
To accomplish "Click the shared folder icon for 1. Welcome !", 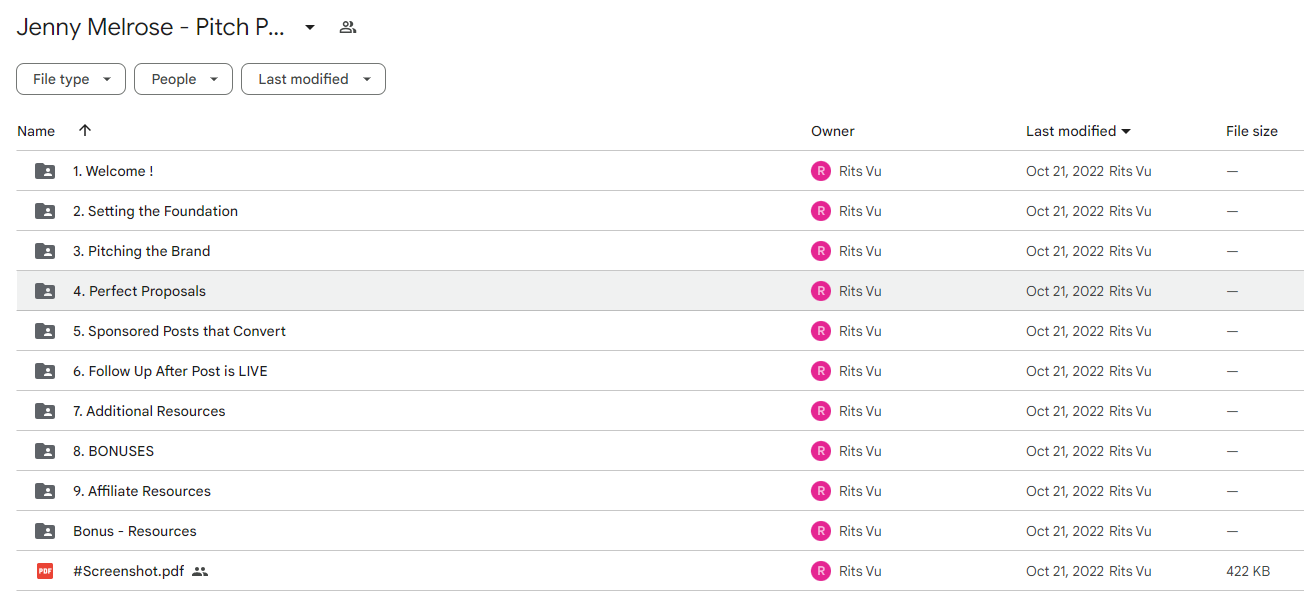I will click(x=45, y=171).
